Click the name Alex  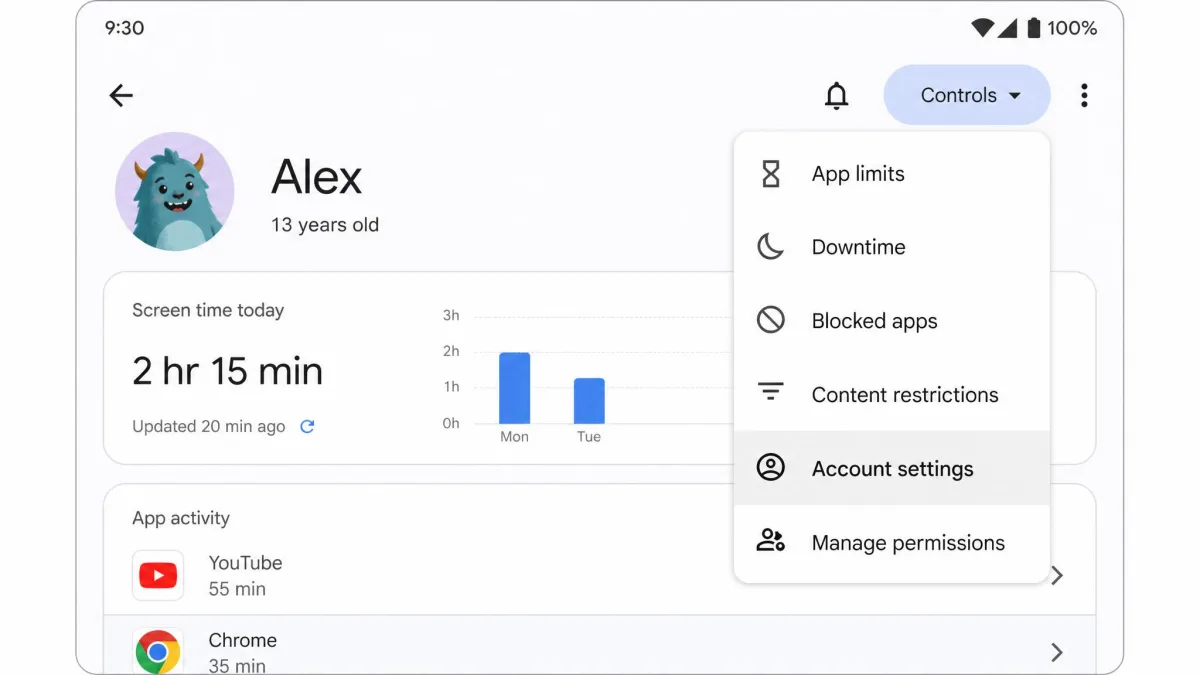point(317,178)
